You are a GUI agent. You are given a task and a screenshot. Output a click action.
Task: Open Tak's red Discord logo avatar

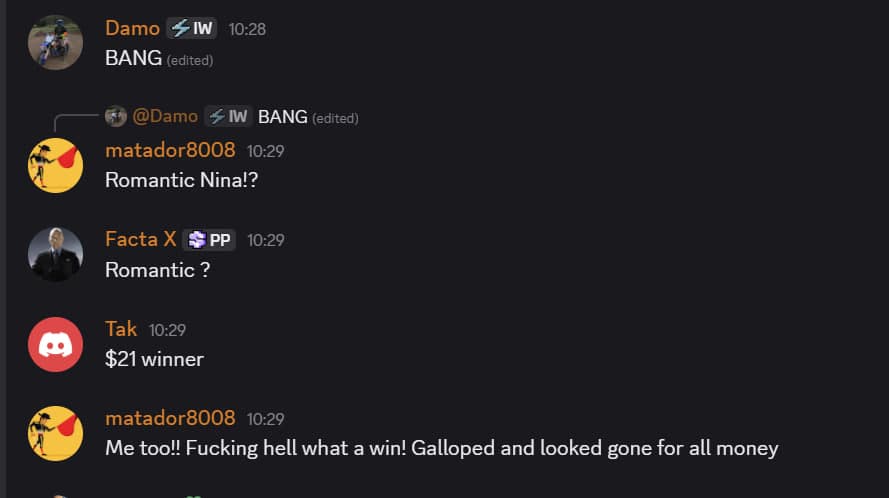click(55, 344)
